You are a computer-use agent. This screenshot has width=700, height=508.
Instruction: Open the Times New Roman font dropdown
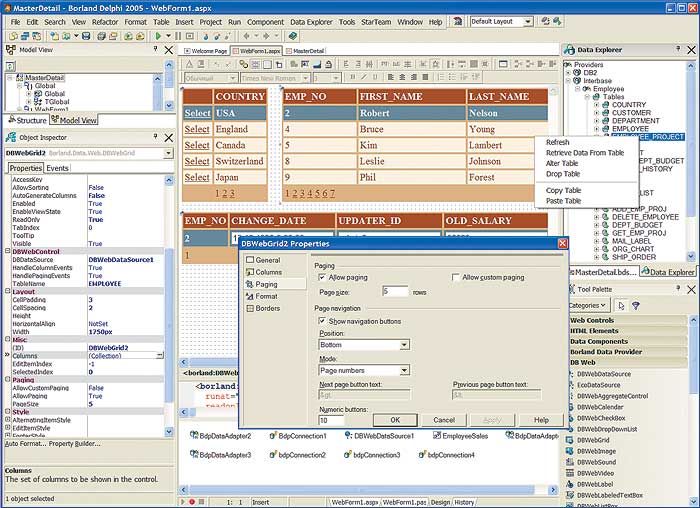click(x=306, y=78)
